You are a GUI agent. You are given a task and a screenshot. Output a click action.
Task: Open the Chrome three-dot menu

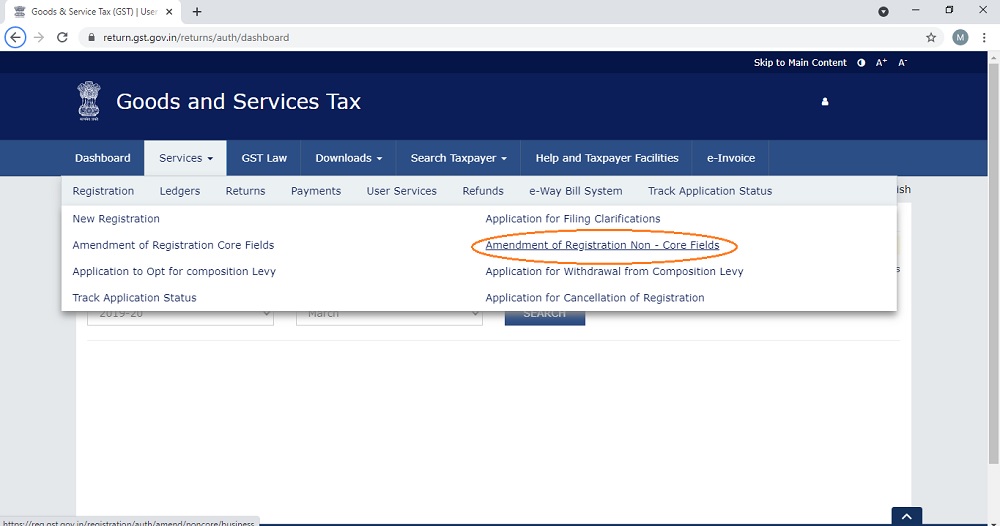984,38
